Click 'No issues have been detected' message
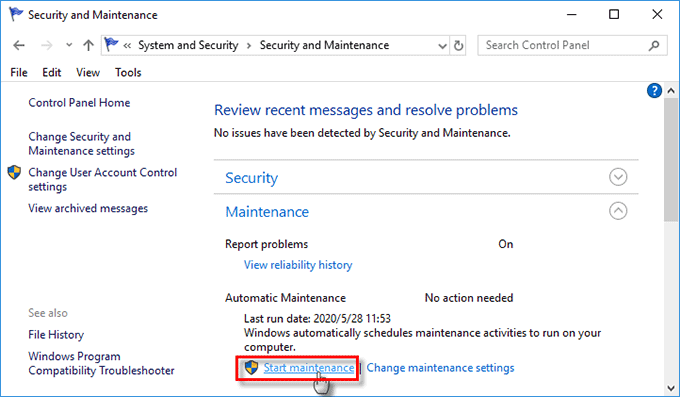680x397 pixels. [x=362, y=133]
